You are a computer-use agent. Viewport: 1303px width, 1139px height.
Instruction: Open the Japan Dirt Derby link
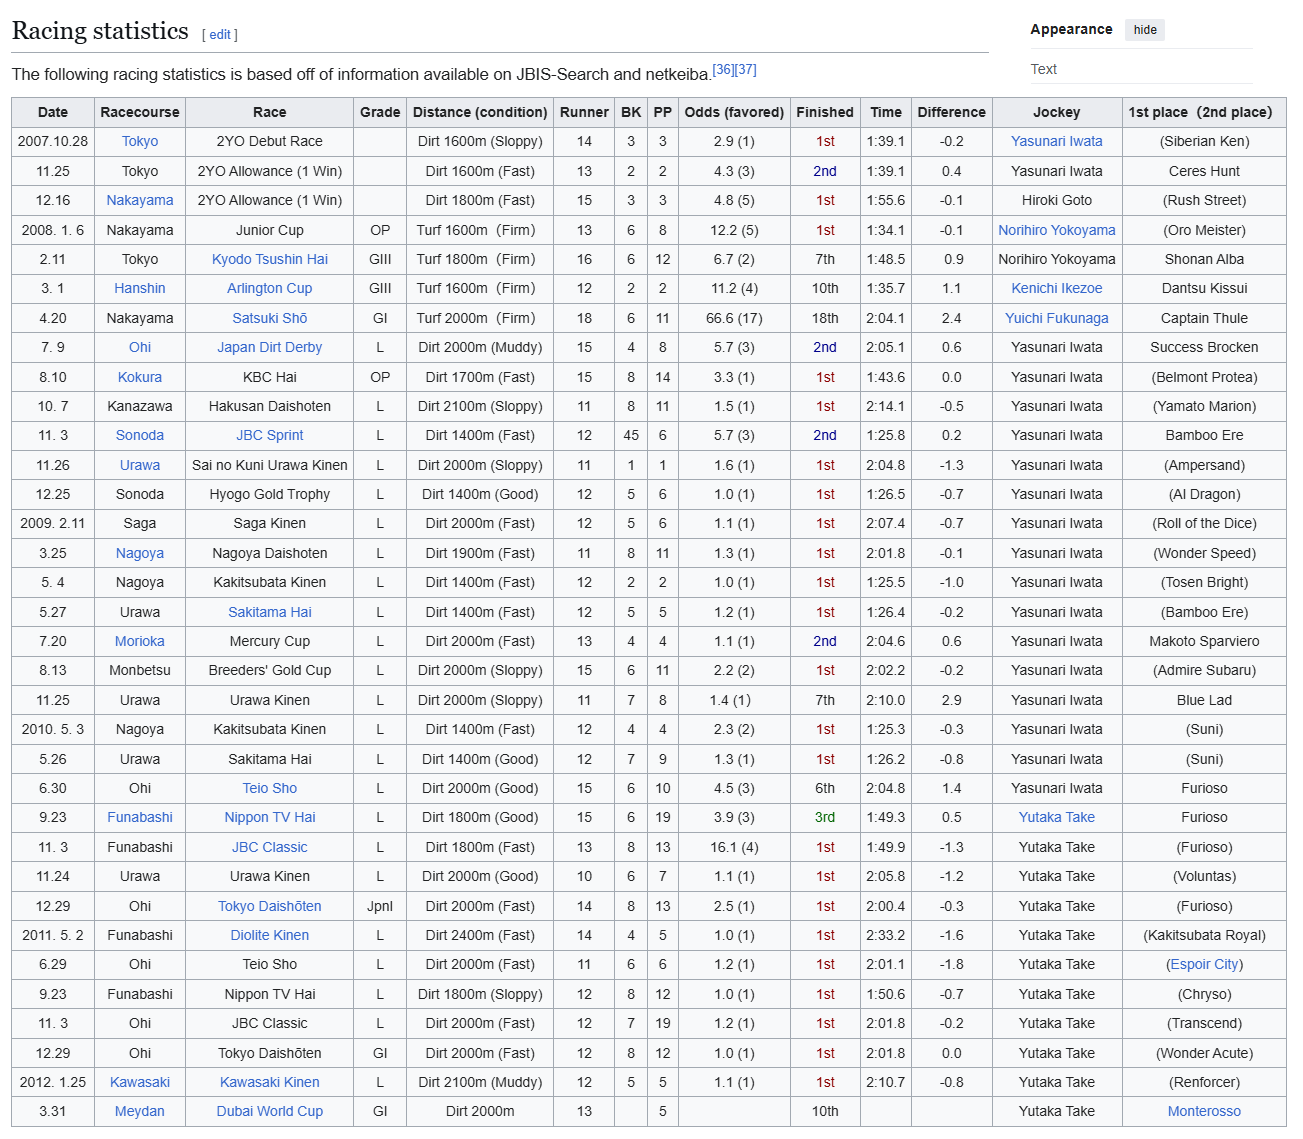tap(270, 348)
